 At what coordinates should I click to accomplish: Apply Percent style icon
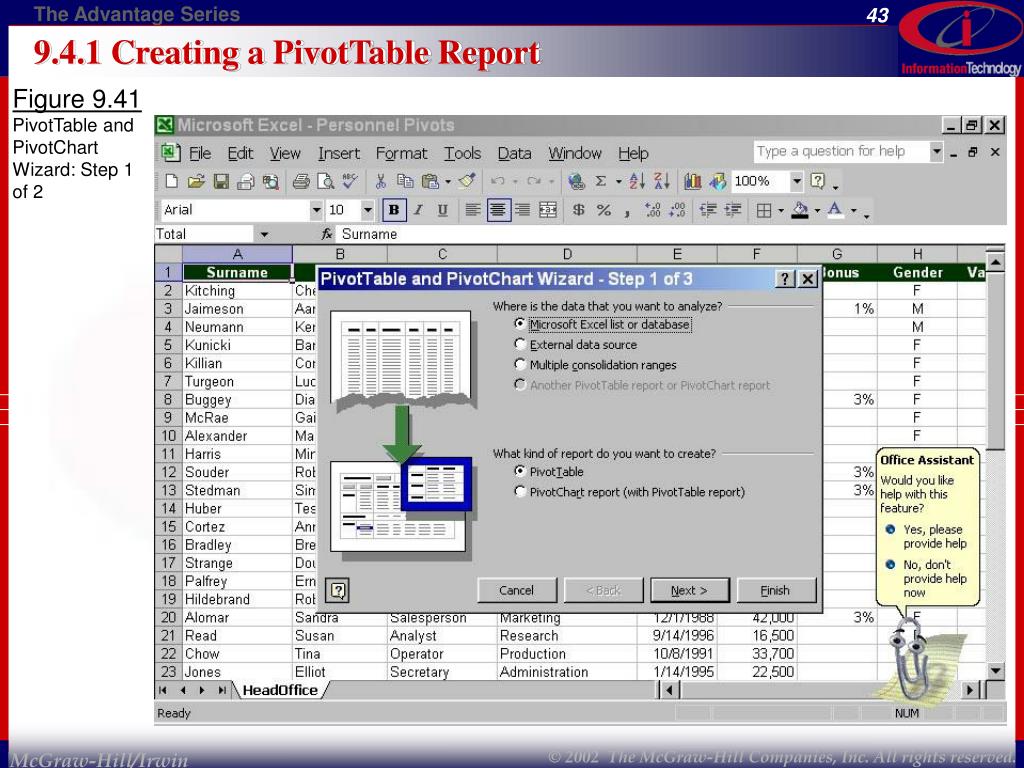click(x=604, y=210)
